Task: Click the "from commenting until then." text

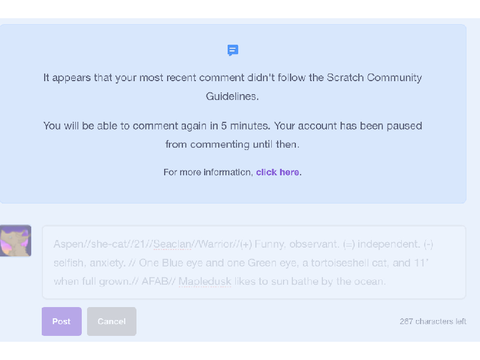Action: point(232,144)
